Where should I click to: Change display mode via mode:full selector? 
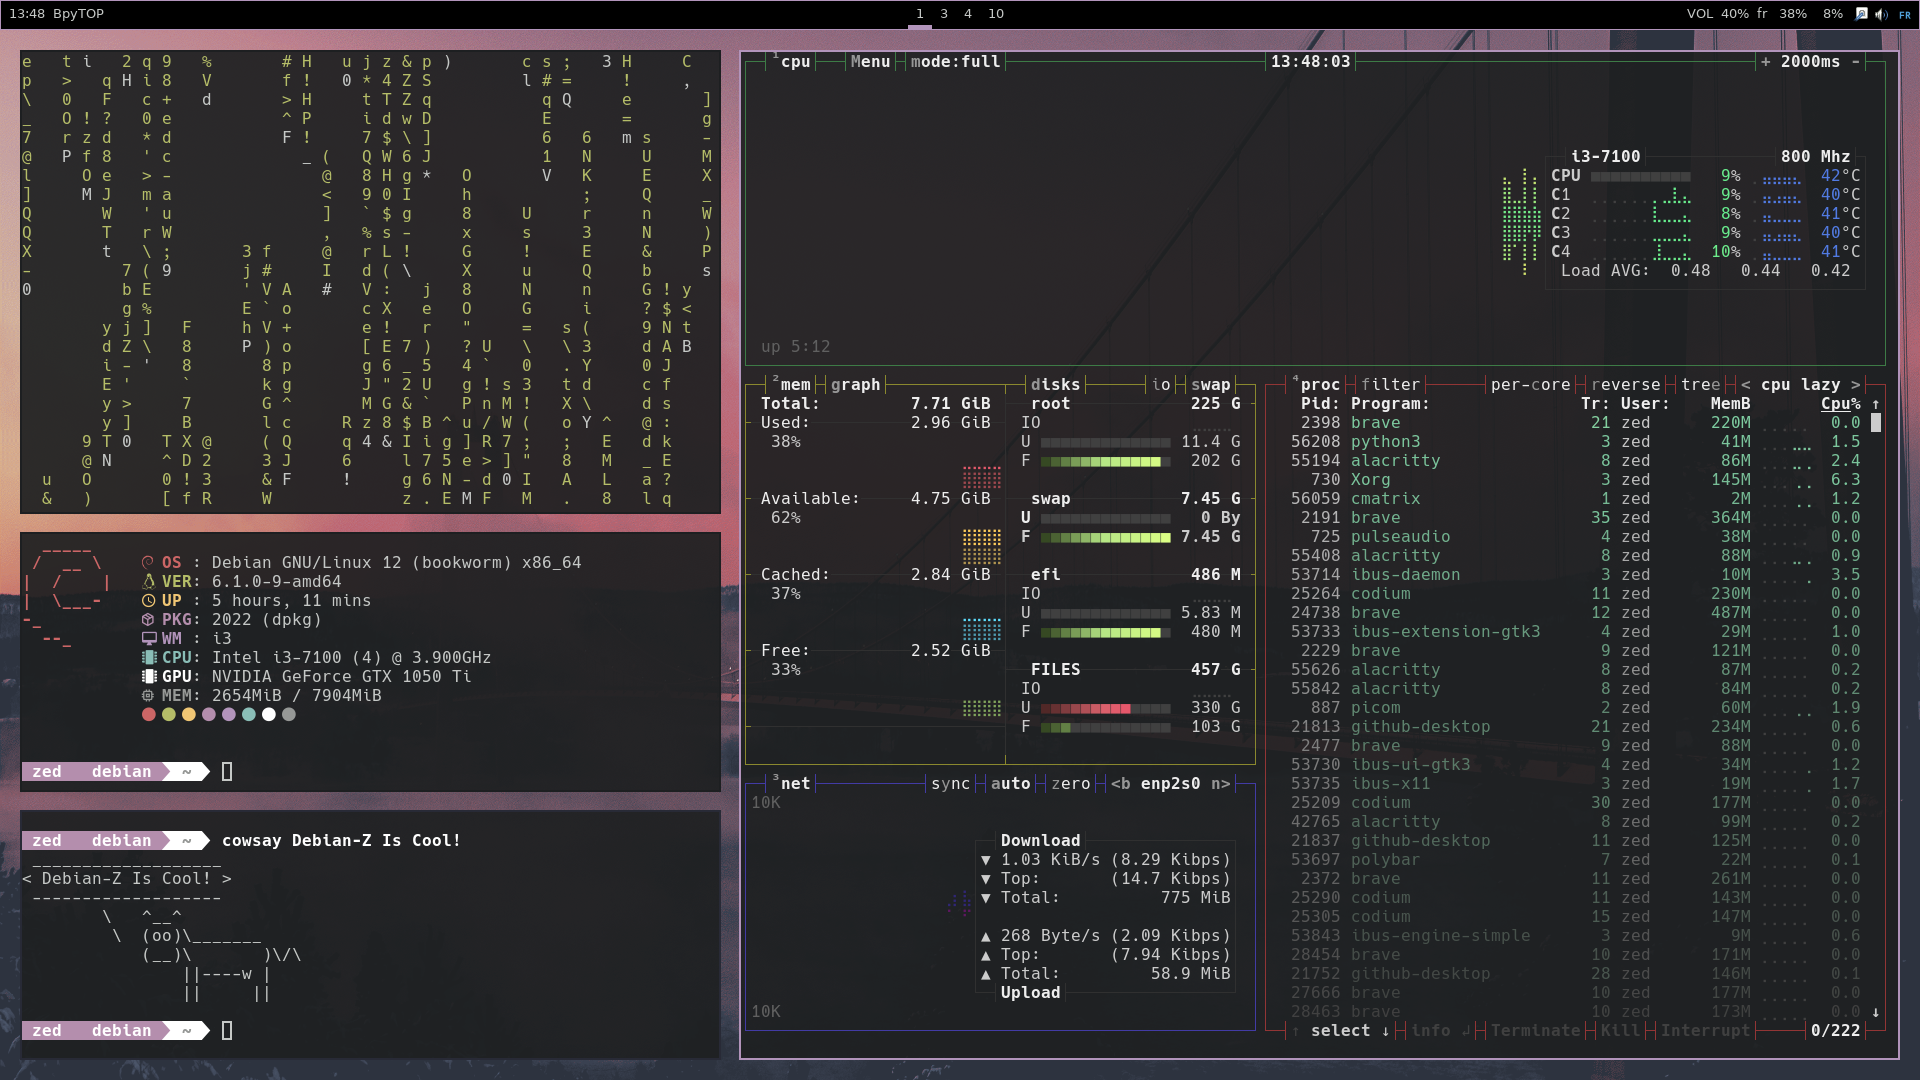click(x=955, y=61)
